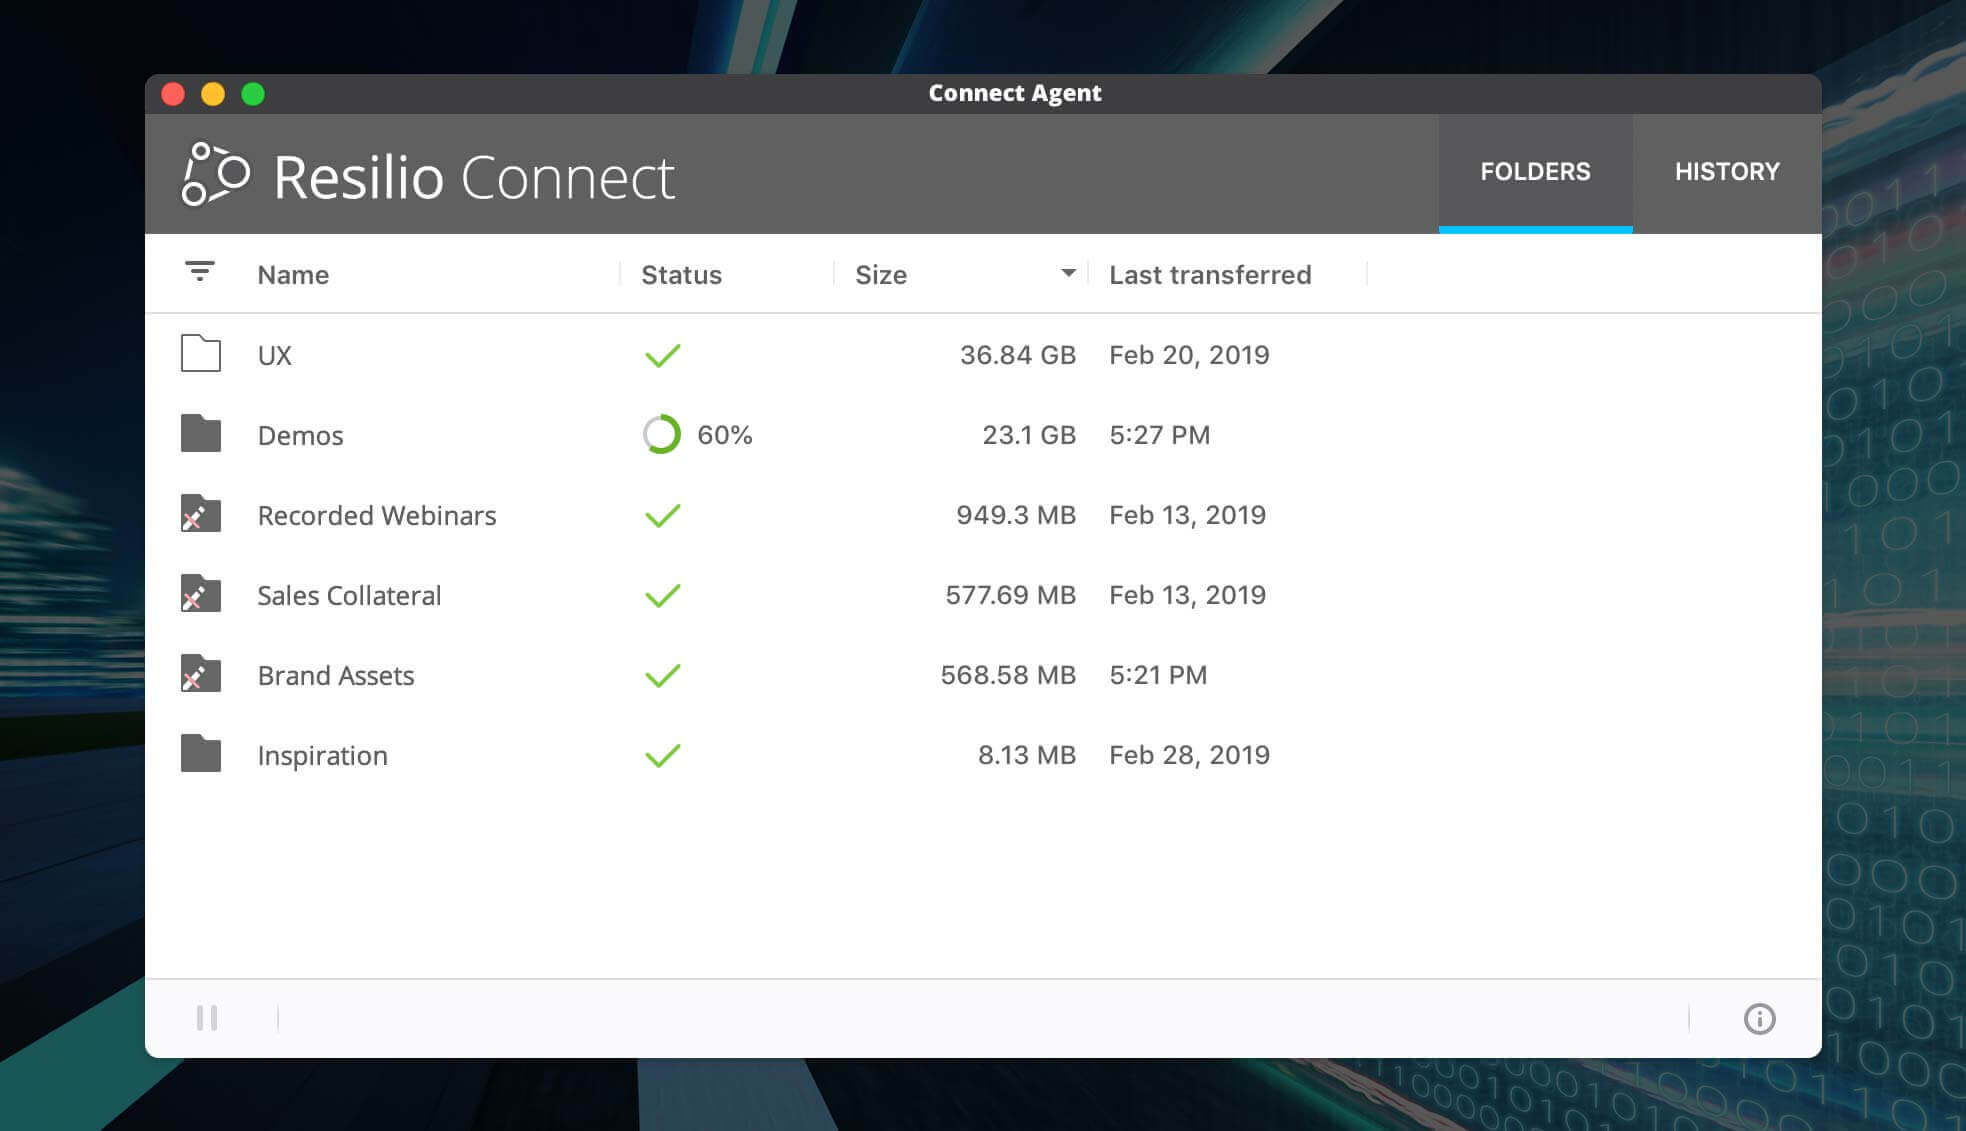This screenshot has height=1131, width=1966.
Task: Click UX row green checkmark status
Action: 662,355
